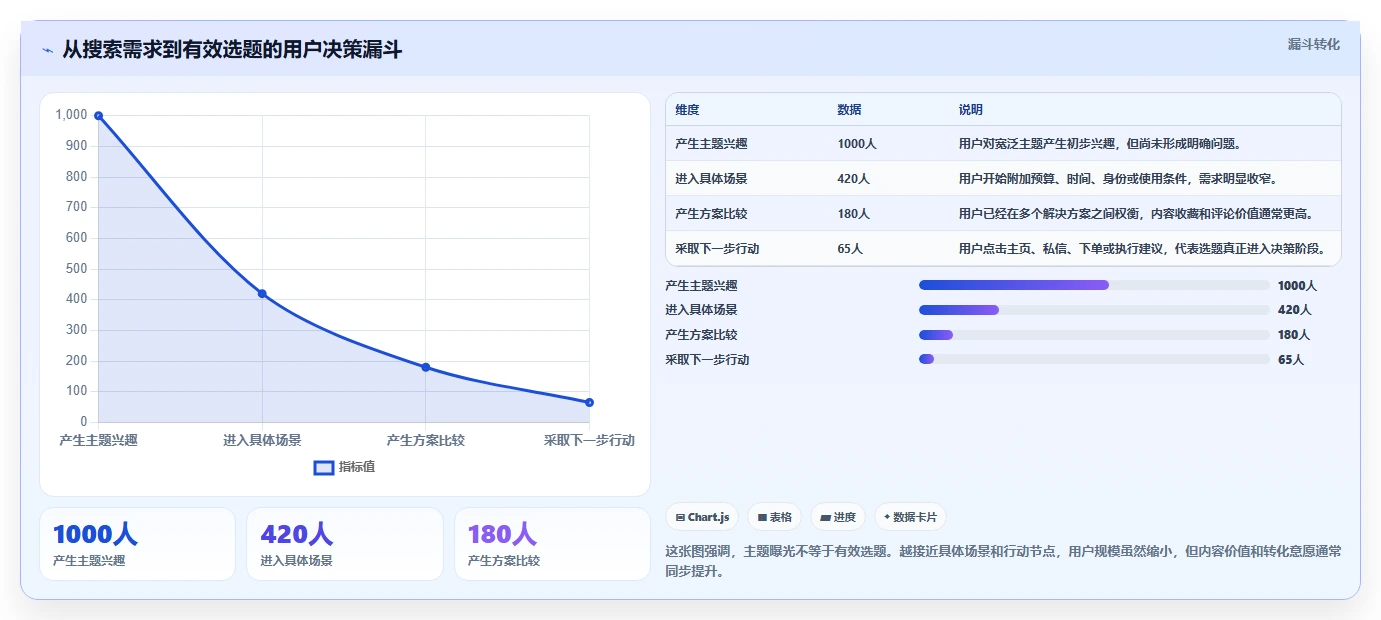The image size is (1381, 620).
Task: Click the description starting 用户已经在多个解决方案
Action: point(1136,214)
